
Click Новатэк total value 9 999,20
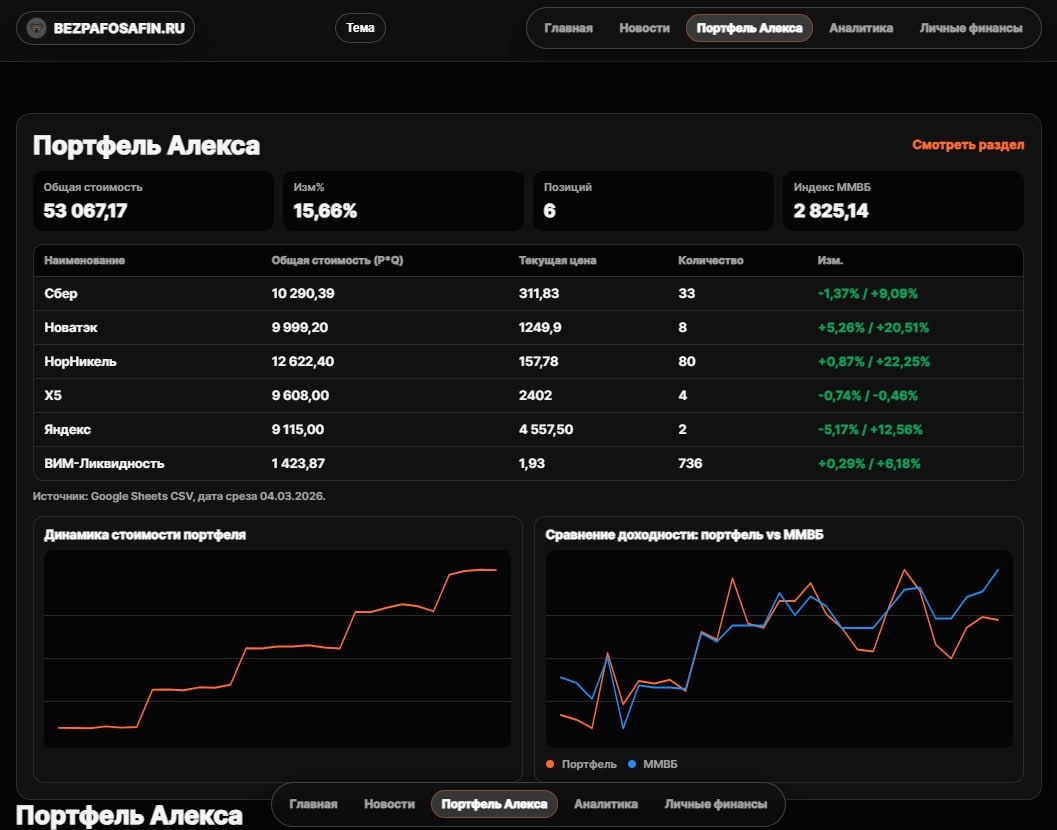pyautogui.click(x=299, y=328)
